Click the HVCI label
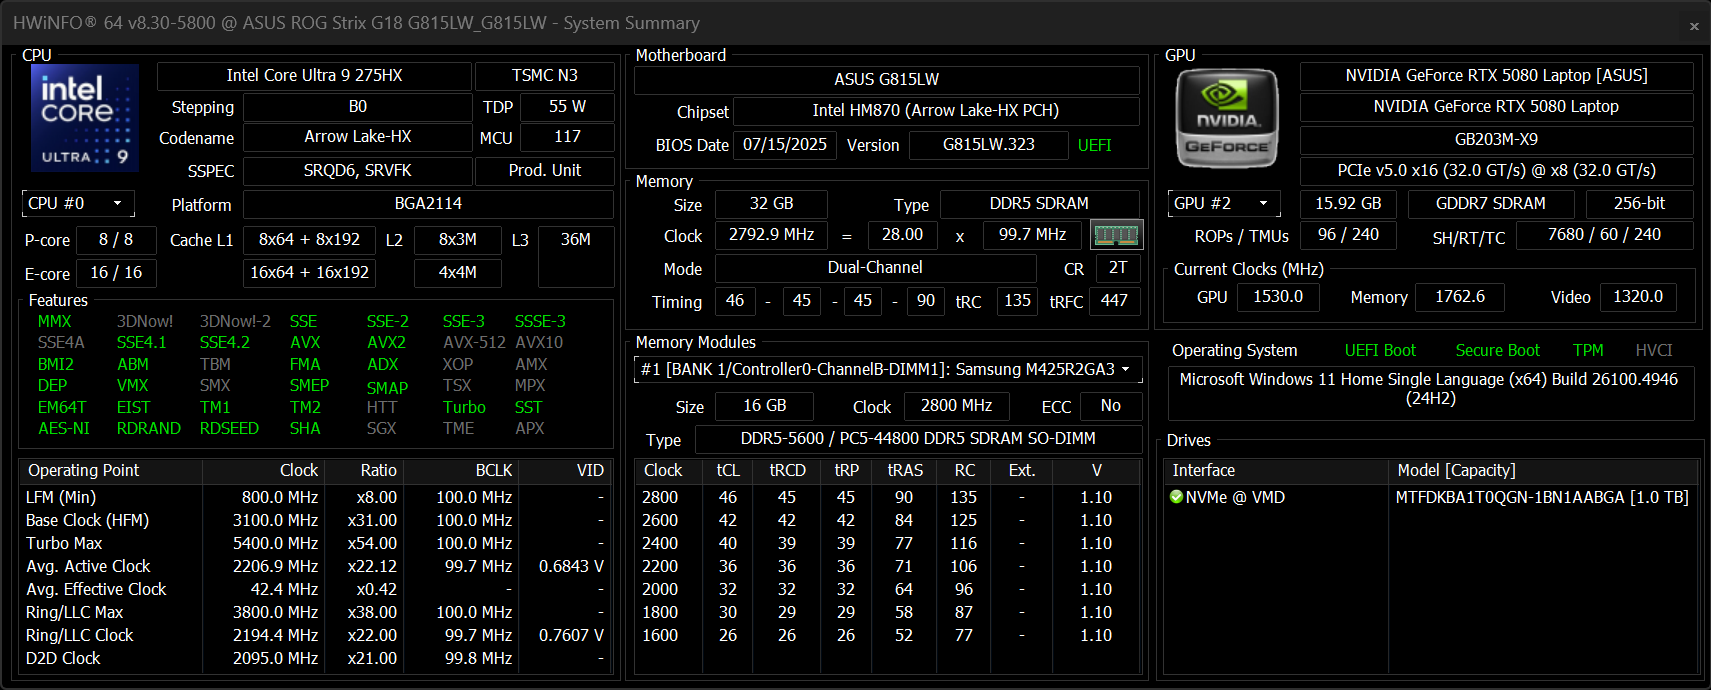This screenshot has width=1711, height=690. pos(1654,351)
